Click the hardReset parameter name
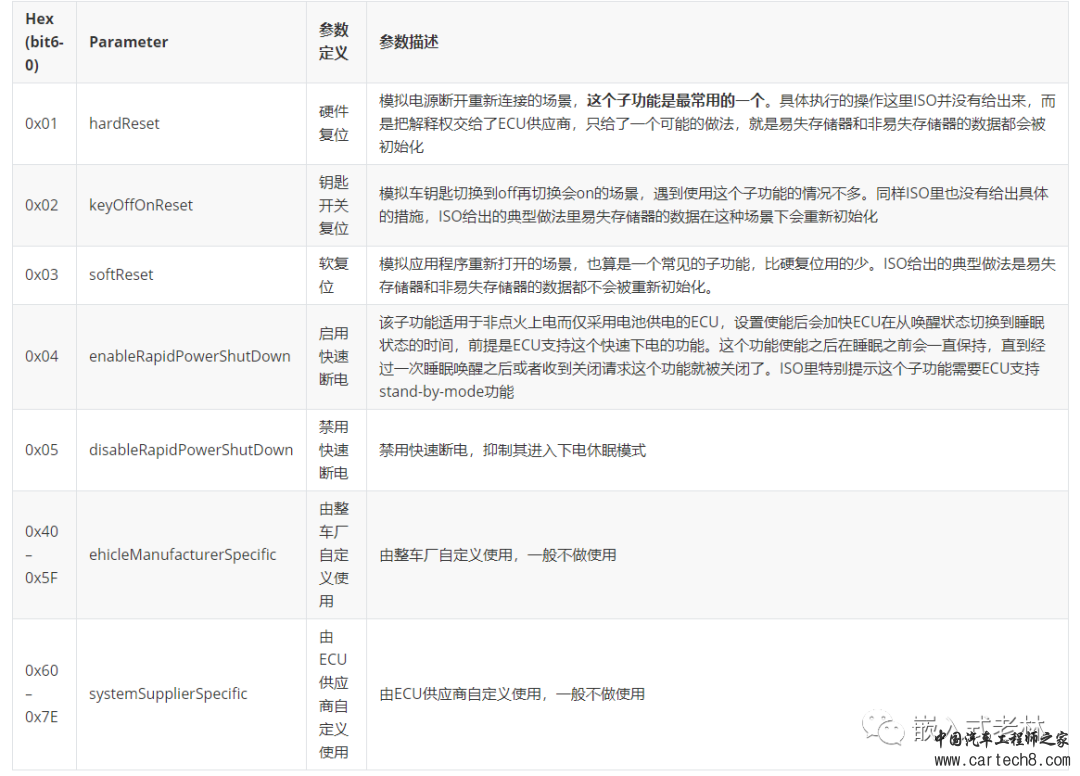The width and height of the screenshot is (1080, 776). coord(124,124)
